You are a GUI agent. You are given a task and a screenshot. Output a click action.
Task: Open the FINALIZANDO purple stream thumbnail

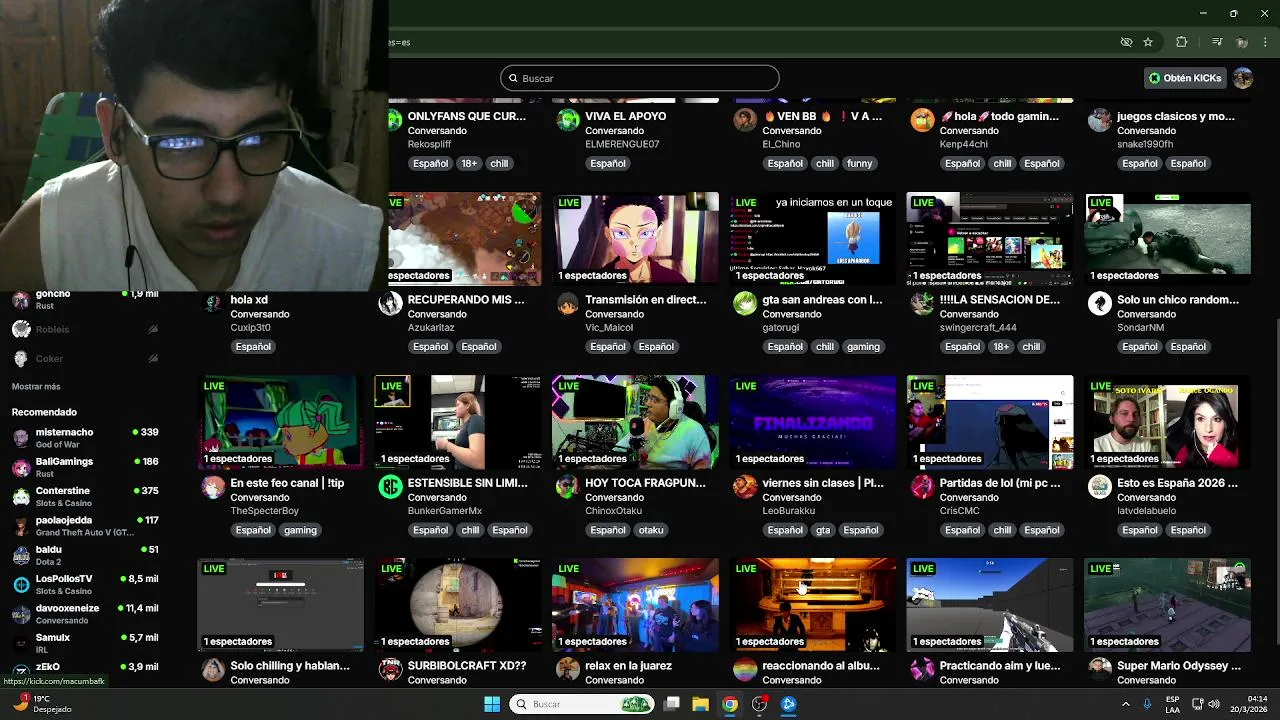pos(813,422)
